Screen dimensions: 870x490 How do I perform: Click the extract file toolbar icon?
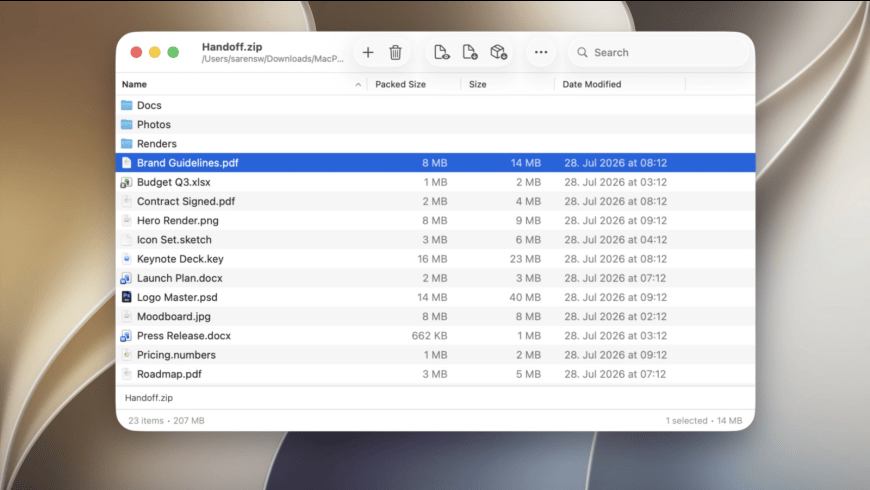point(469,52)
